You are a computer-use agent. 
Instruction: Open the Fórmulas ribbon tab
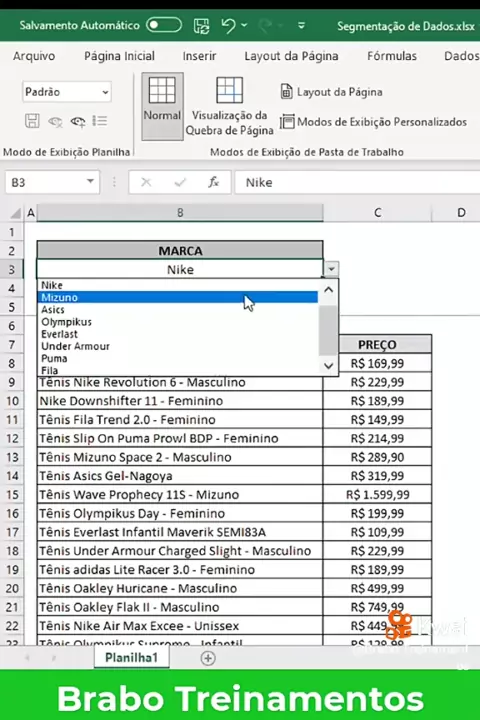392,56
